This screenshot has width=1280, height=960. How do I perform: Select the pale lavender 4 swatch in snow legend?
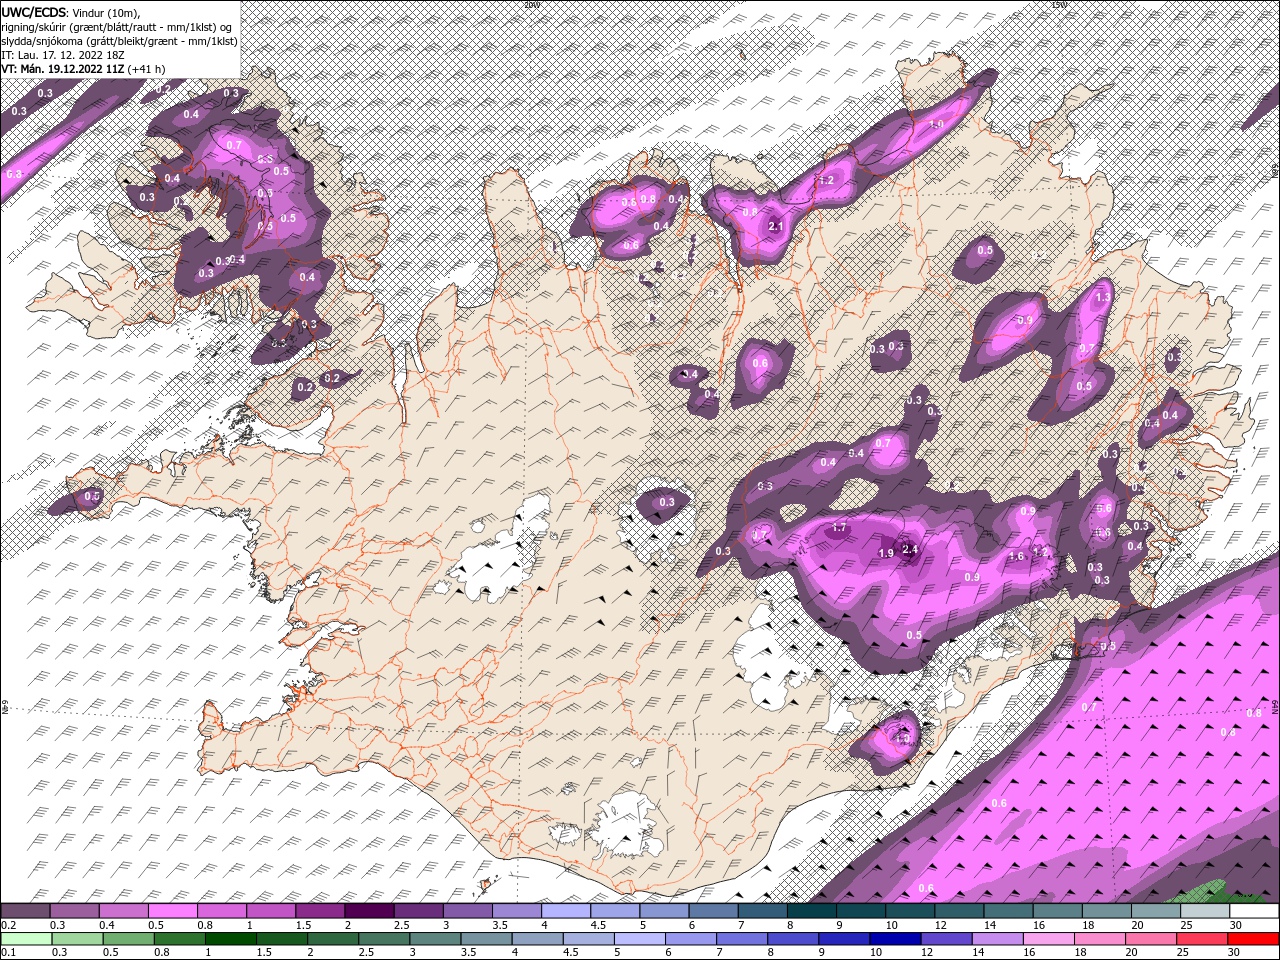(x=566, y=910)
